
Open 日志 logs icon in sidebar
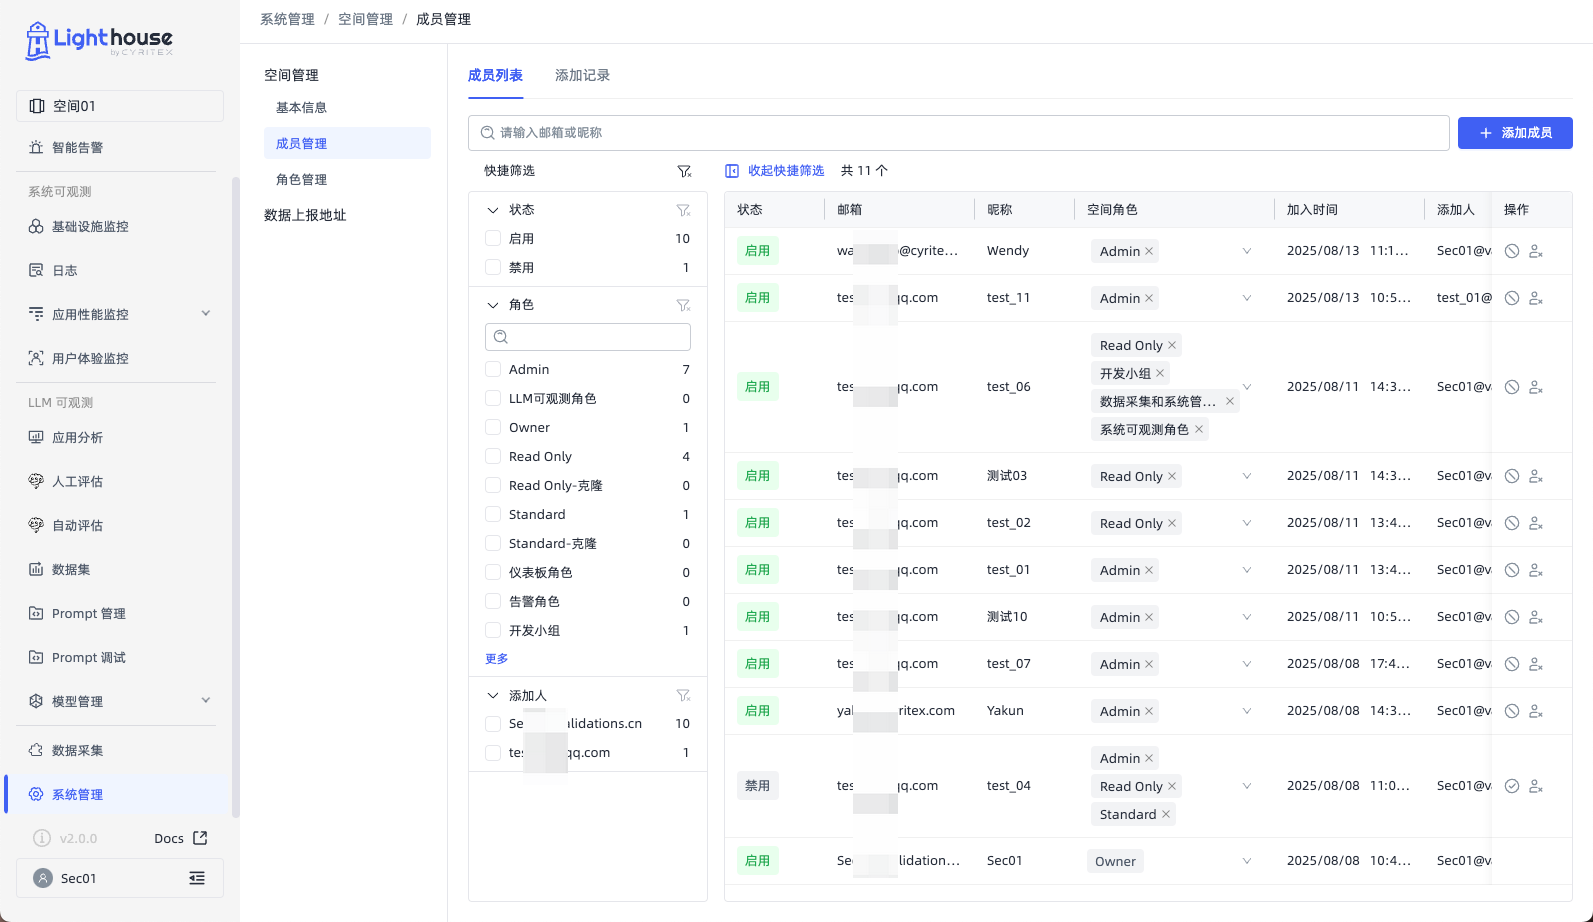pyautogui.click(x=36, y=271)
